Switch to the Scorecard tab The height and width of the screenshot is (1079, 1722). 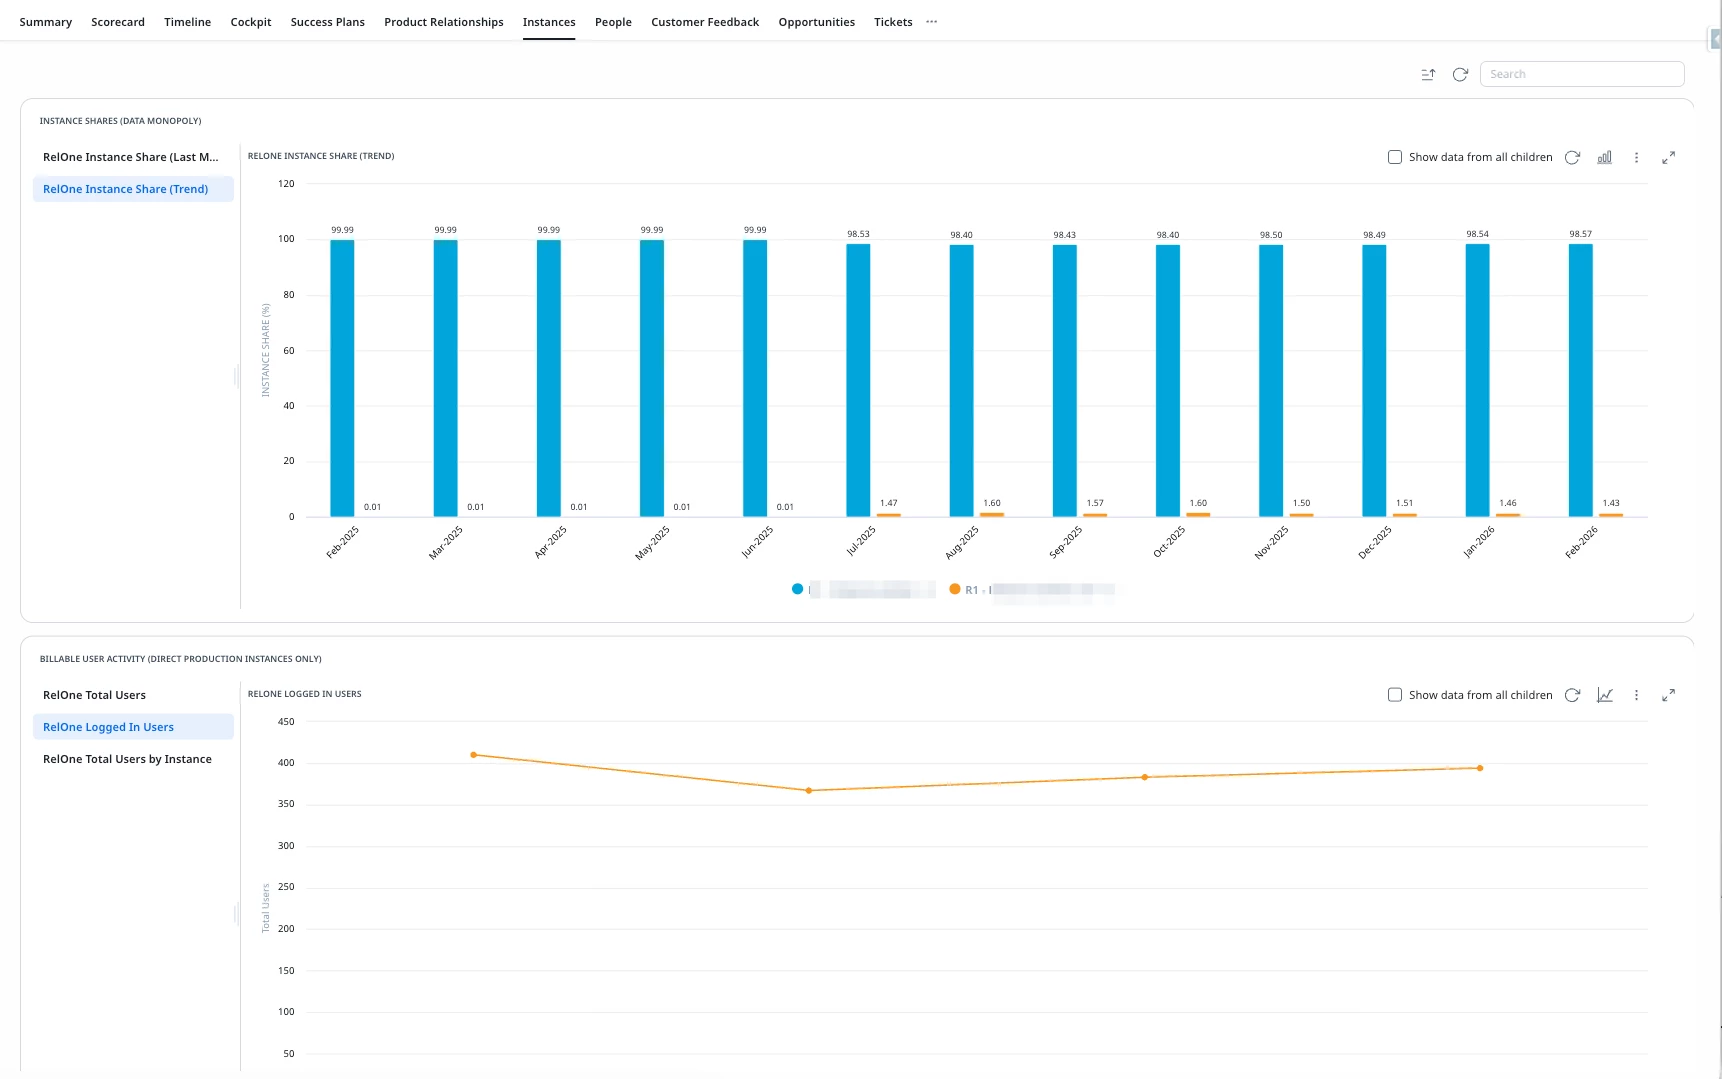click(118, 22)
